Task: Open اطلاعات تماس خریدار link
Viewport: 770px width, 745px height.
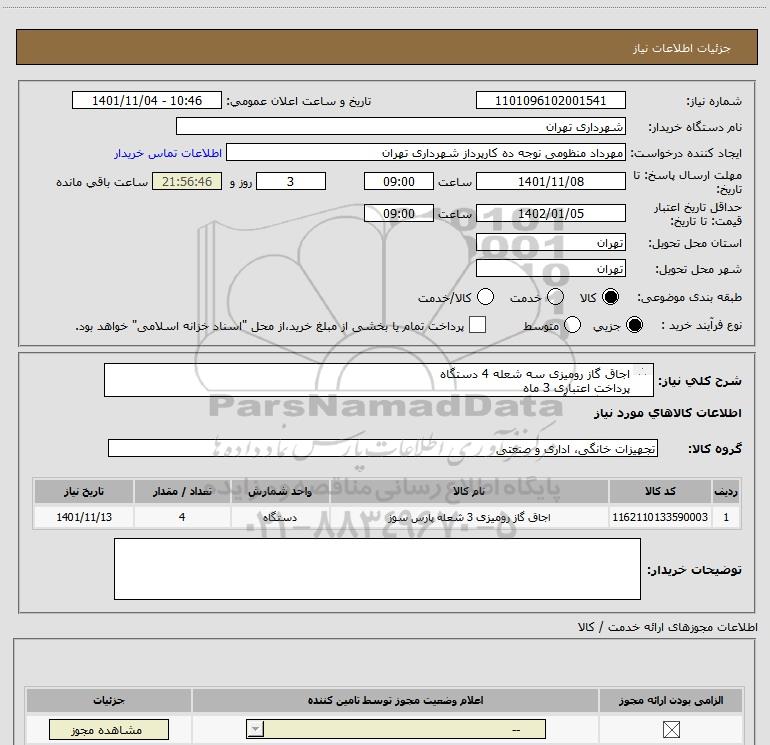Action: click(168, 153)
